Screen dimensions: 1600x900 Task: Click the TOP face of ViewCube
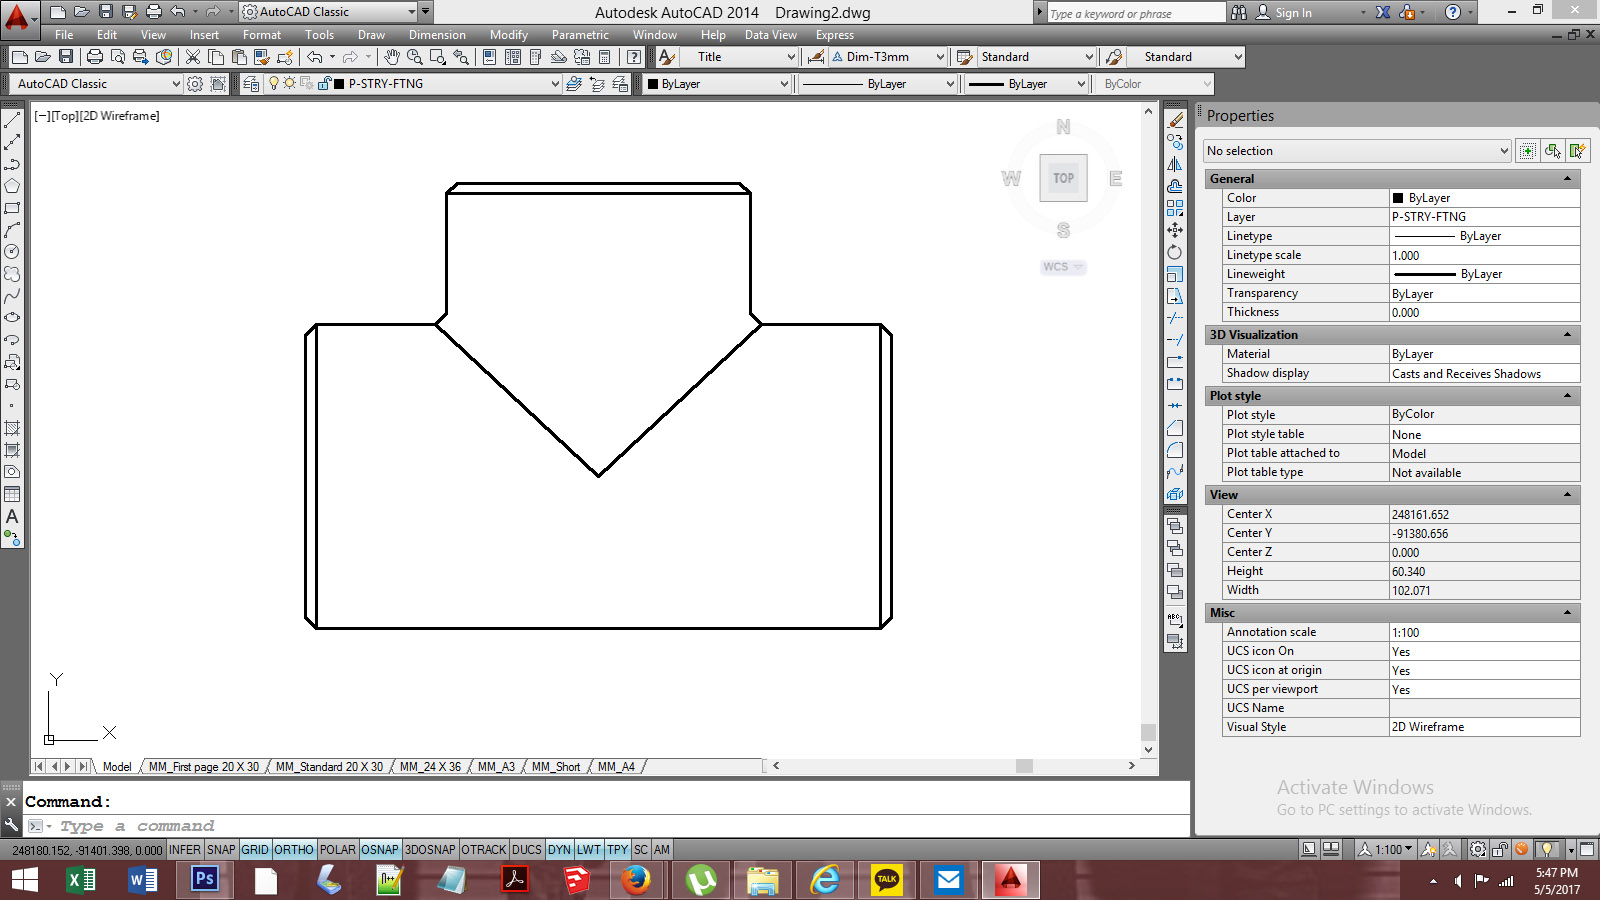click(x=1063, y=178)
